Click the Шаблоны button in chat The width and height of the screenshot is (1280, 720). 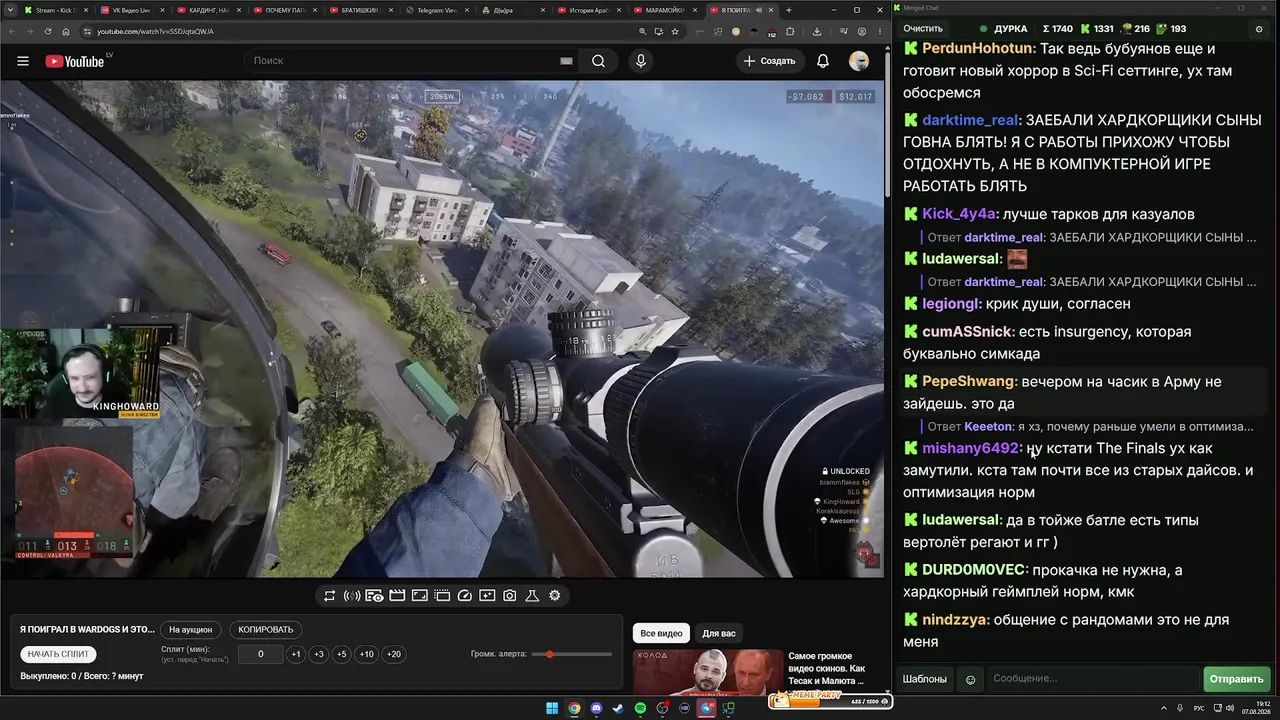pos(925,679)
